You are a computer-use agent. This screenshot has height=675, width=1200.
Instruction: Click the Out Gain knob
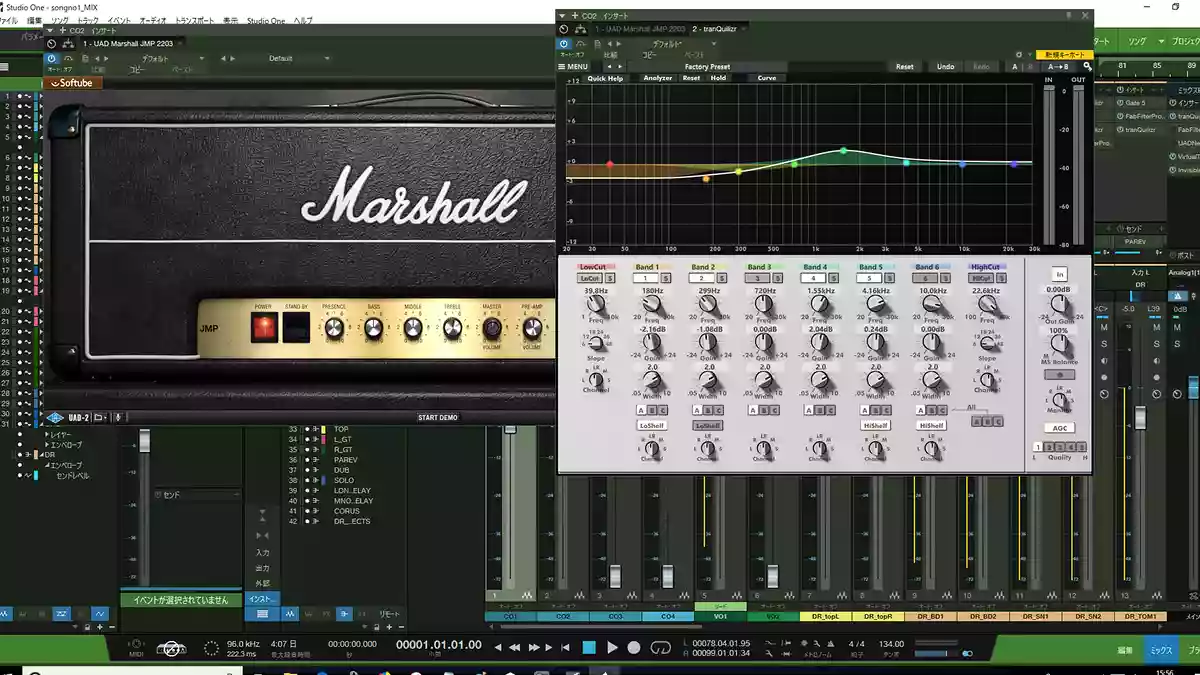1059,303
